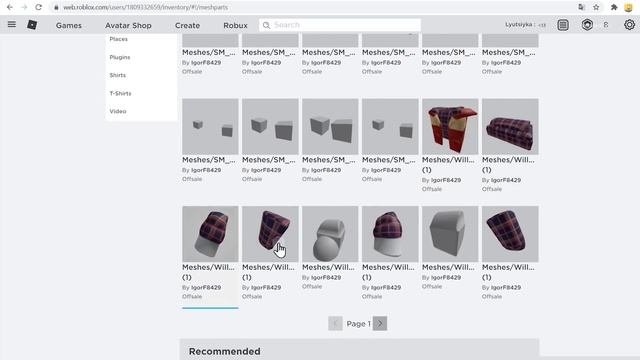Click the browser forward arrow
Image resolution: width=640 pixels, height=360 pixels.
pyautogui.click(x=24, y=7)
